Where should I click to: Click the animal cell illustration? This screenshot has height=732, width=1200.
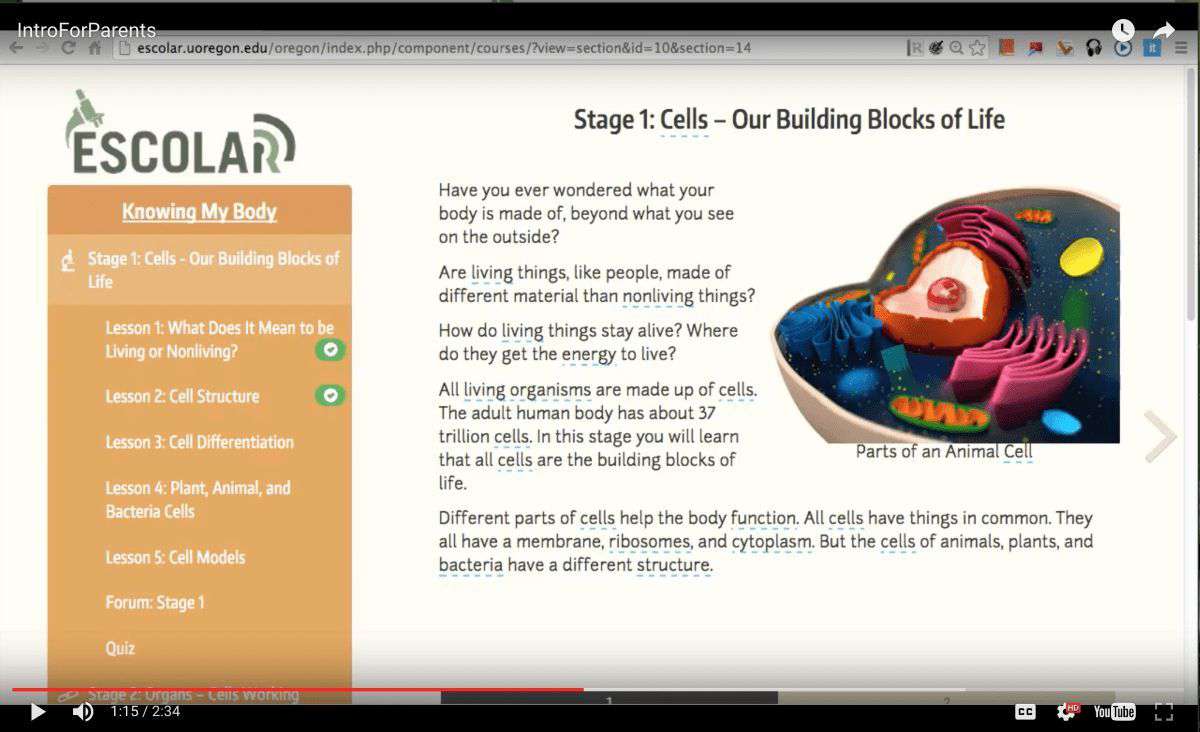point(945,314)
